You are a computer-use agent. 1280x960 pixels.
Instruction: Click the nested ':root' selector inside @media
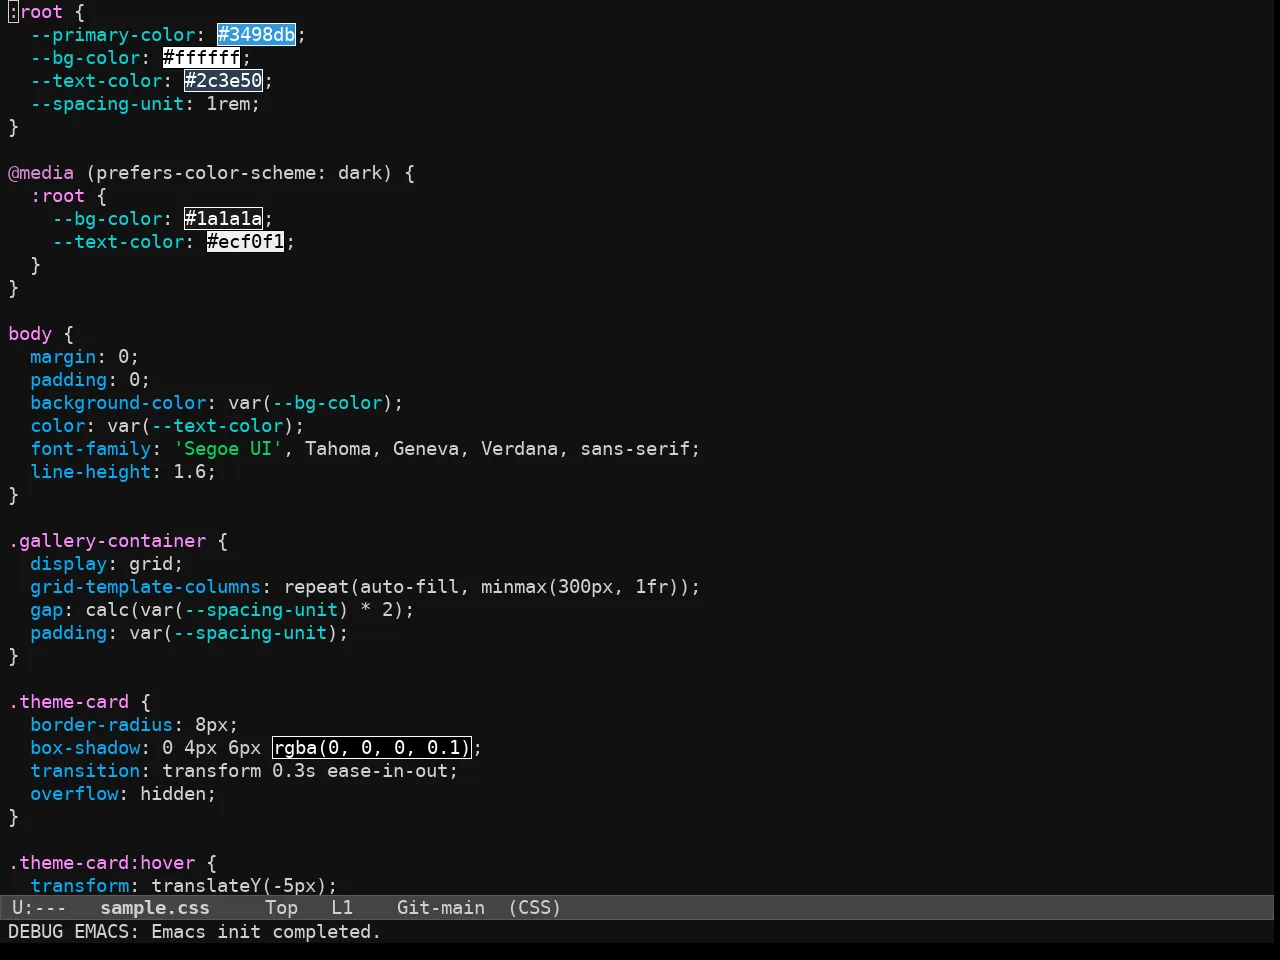pos(57,196)
